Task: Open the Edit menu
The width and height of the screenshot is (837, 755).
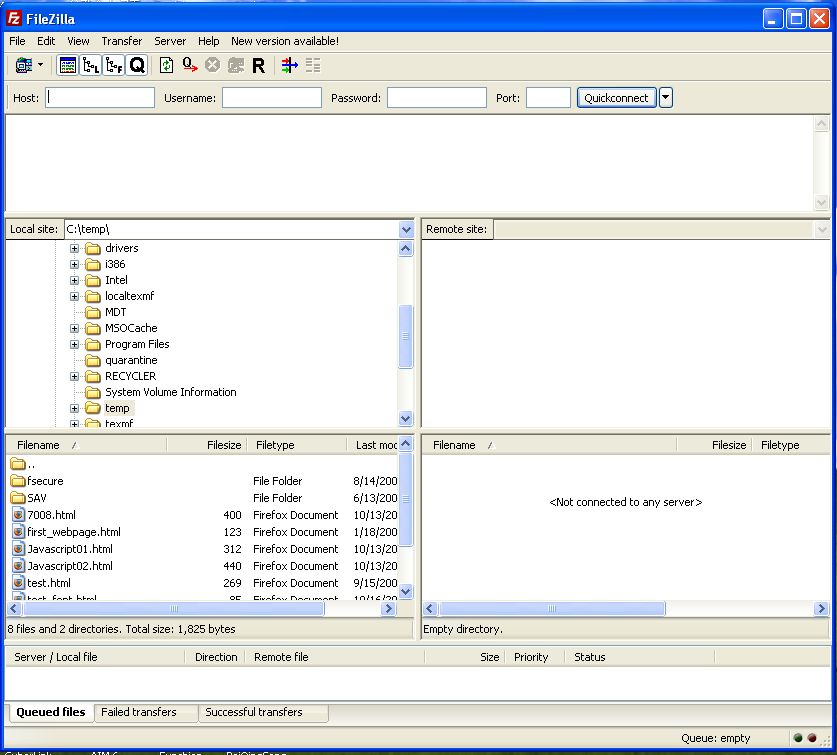Action: coord(46,41)
